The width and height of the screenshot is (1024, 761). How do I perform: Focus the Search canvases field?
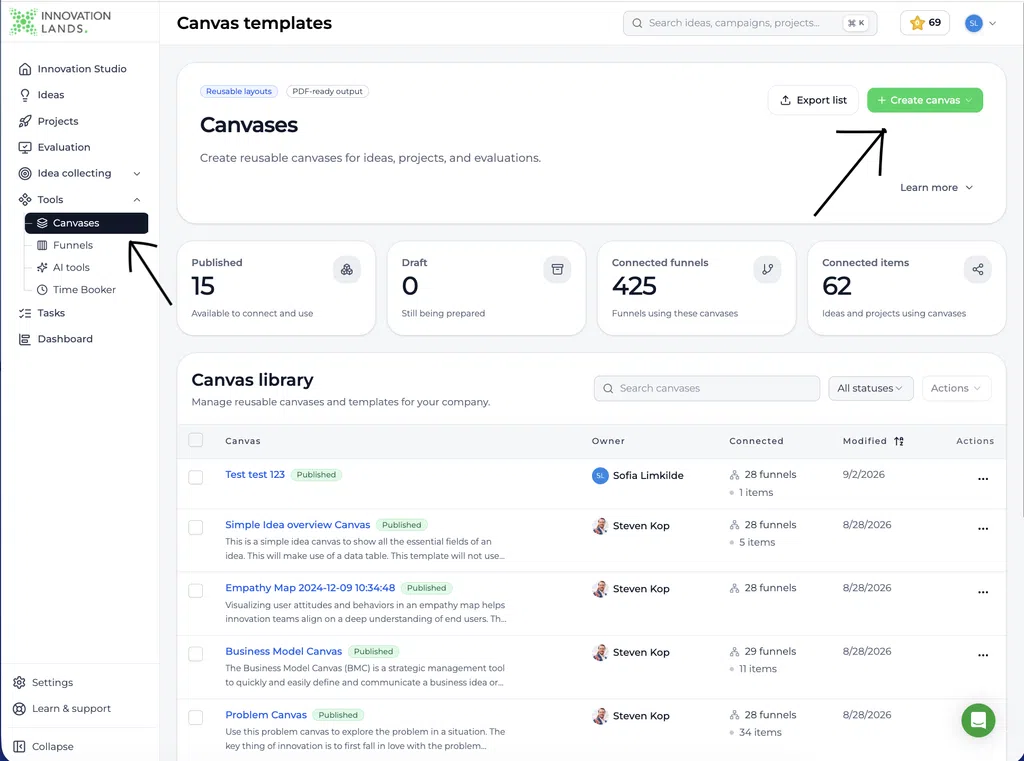coord(707,388)
